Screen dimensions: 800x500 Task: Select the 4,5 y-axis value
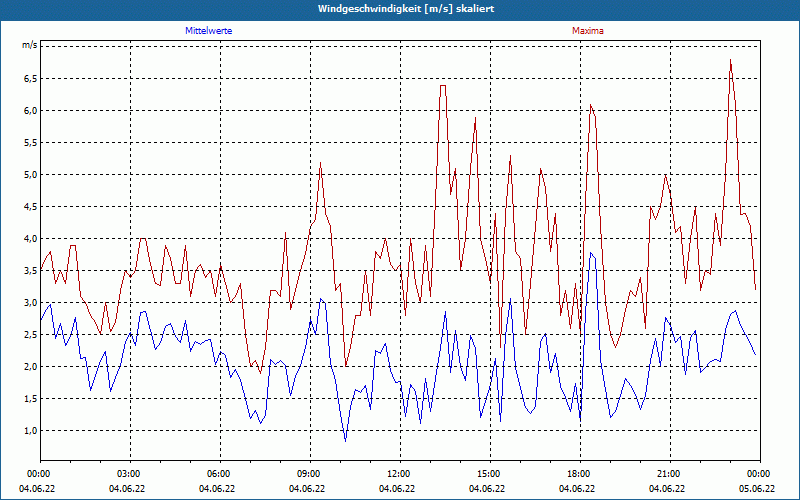coord(30,207)
